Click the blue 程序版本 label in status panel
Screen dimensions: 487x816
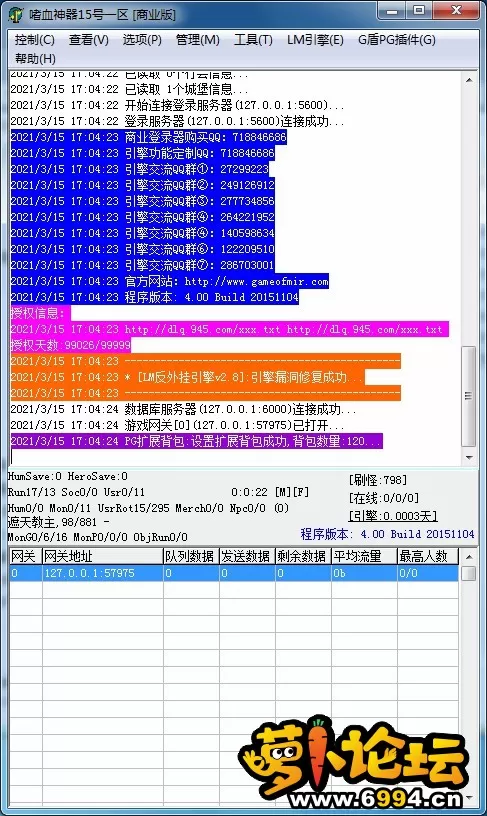tap(387, 534)
